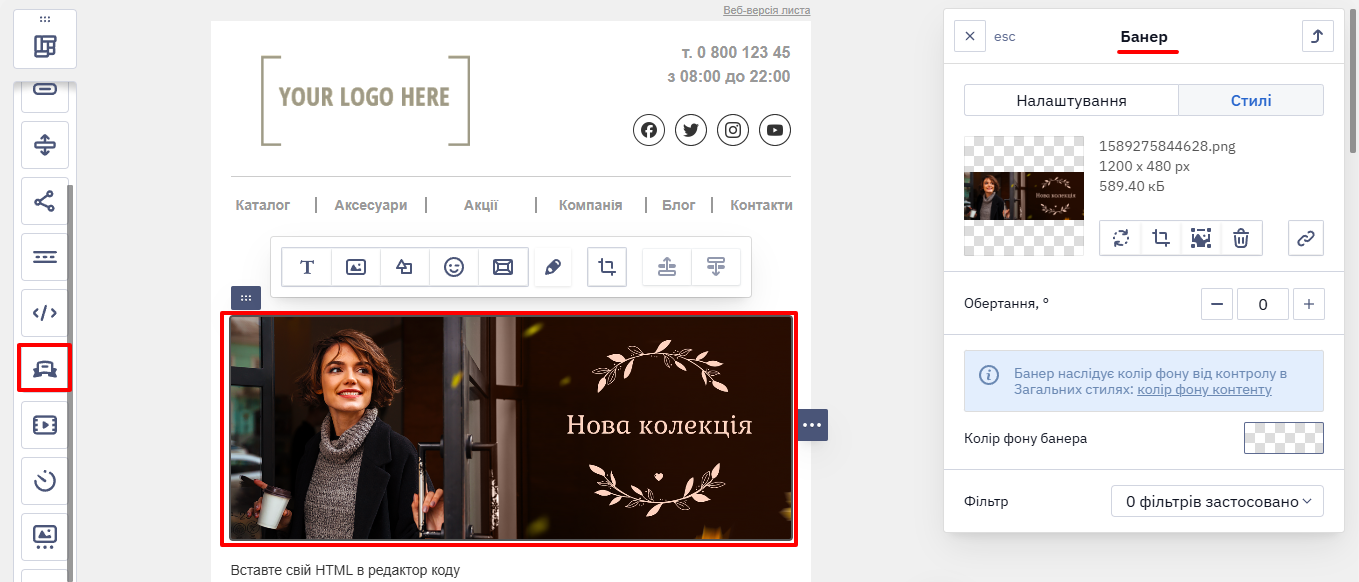Select the Video block icon in sidebar
Image resolution: width=1359 pixels, height=582 pixels.
tap(45, 425)
